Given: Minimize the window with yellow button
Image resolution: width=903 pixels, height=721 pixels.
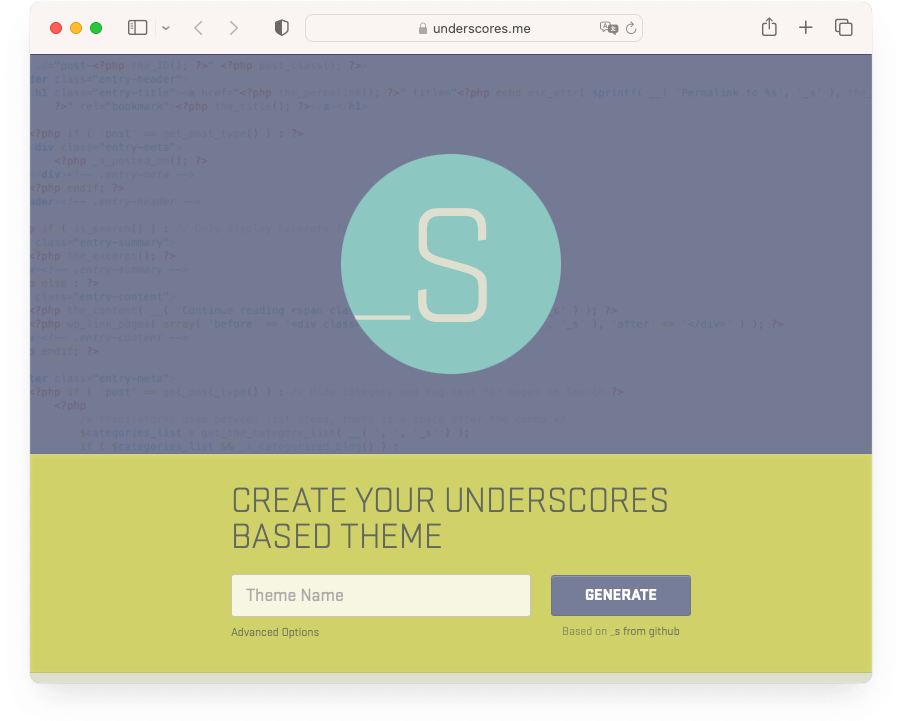Looking at the screenshot, I should point(76,28).
